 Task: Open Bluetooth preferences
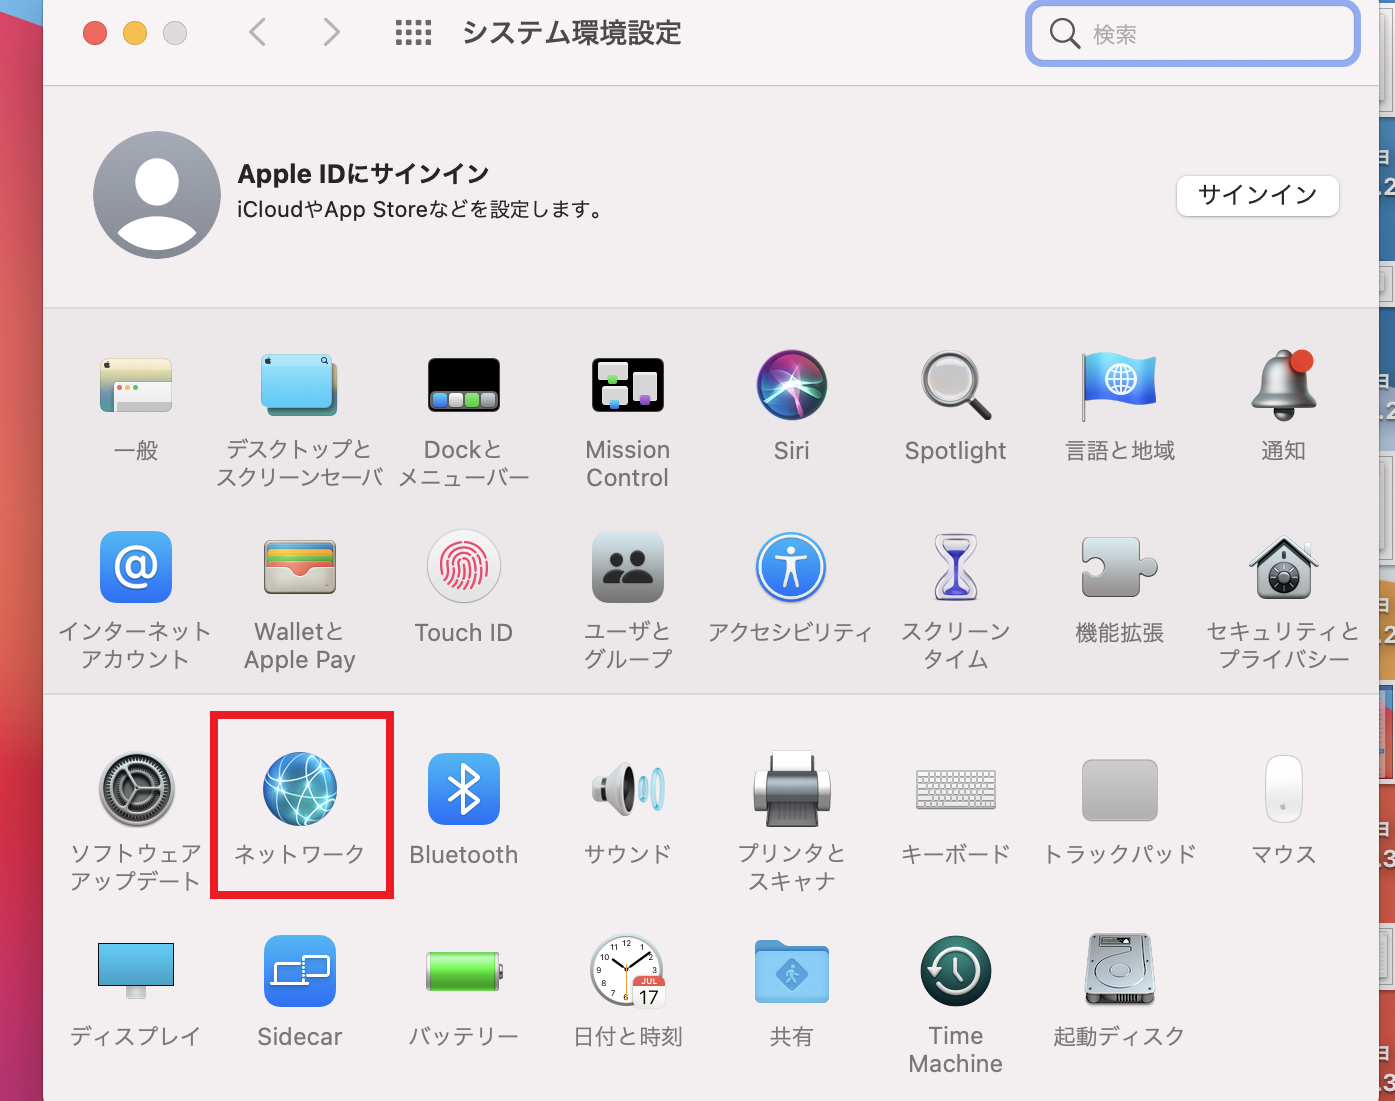(464, 789)
